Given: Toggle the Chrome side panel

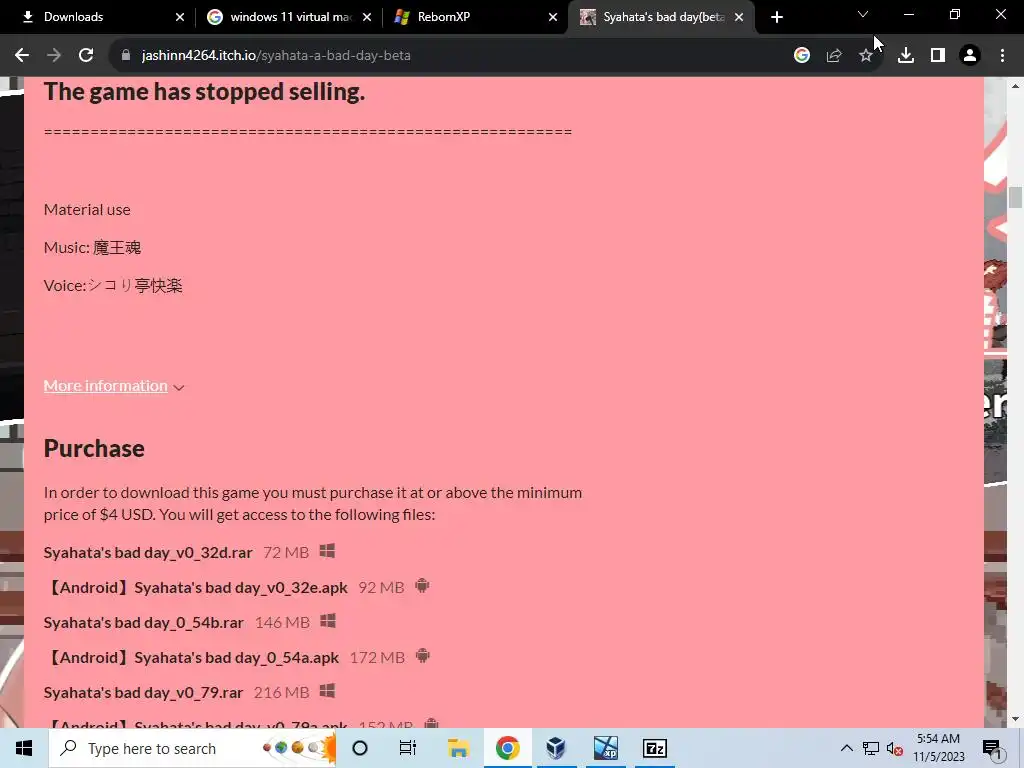Looking at the screenshot, I should click(938, 56).
